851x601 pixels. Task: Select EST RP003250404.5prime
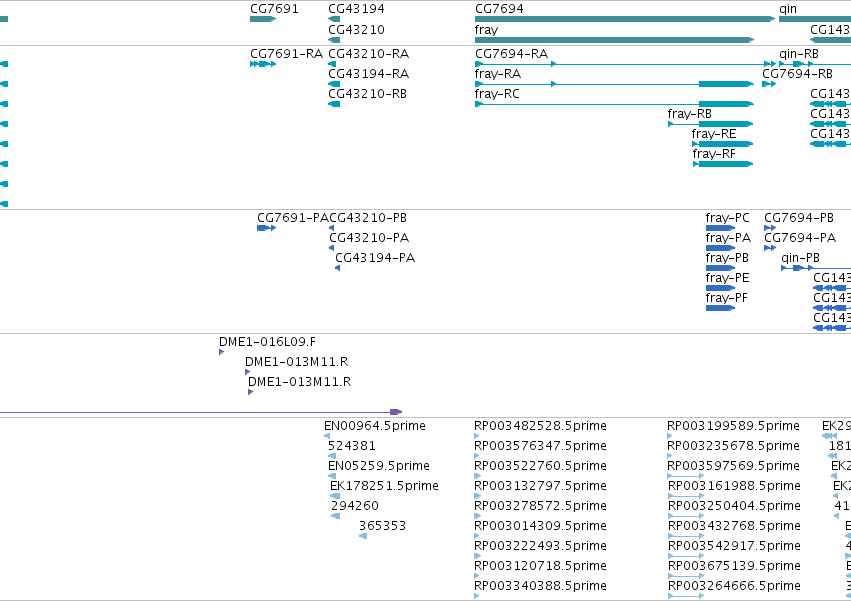686,516
